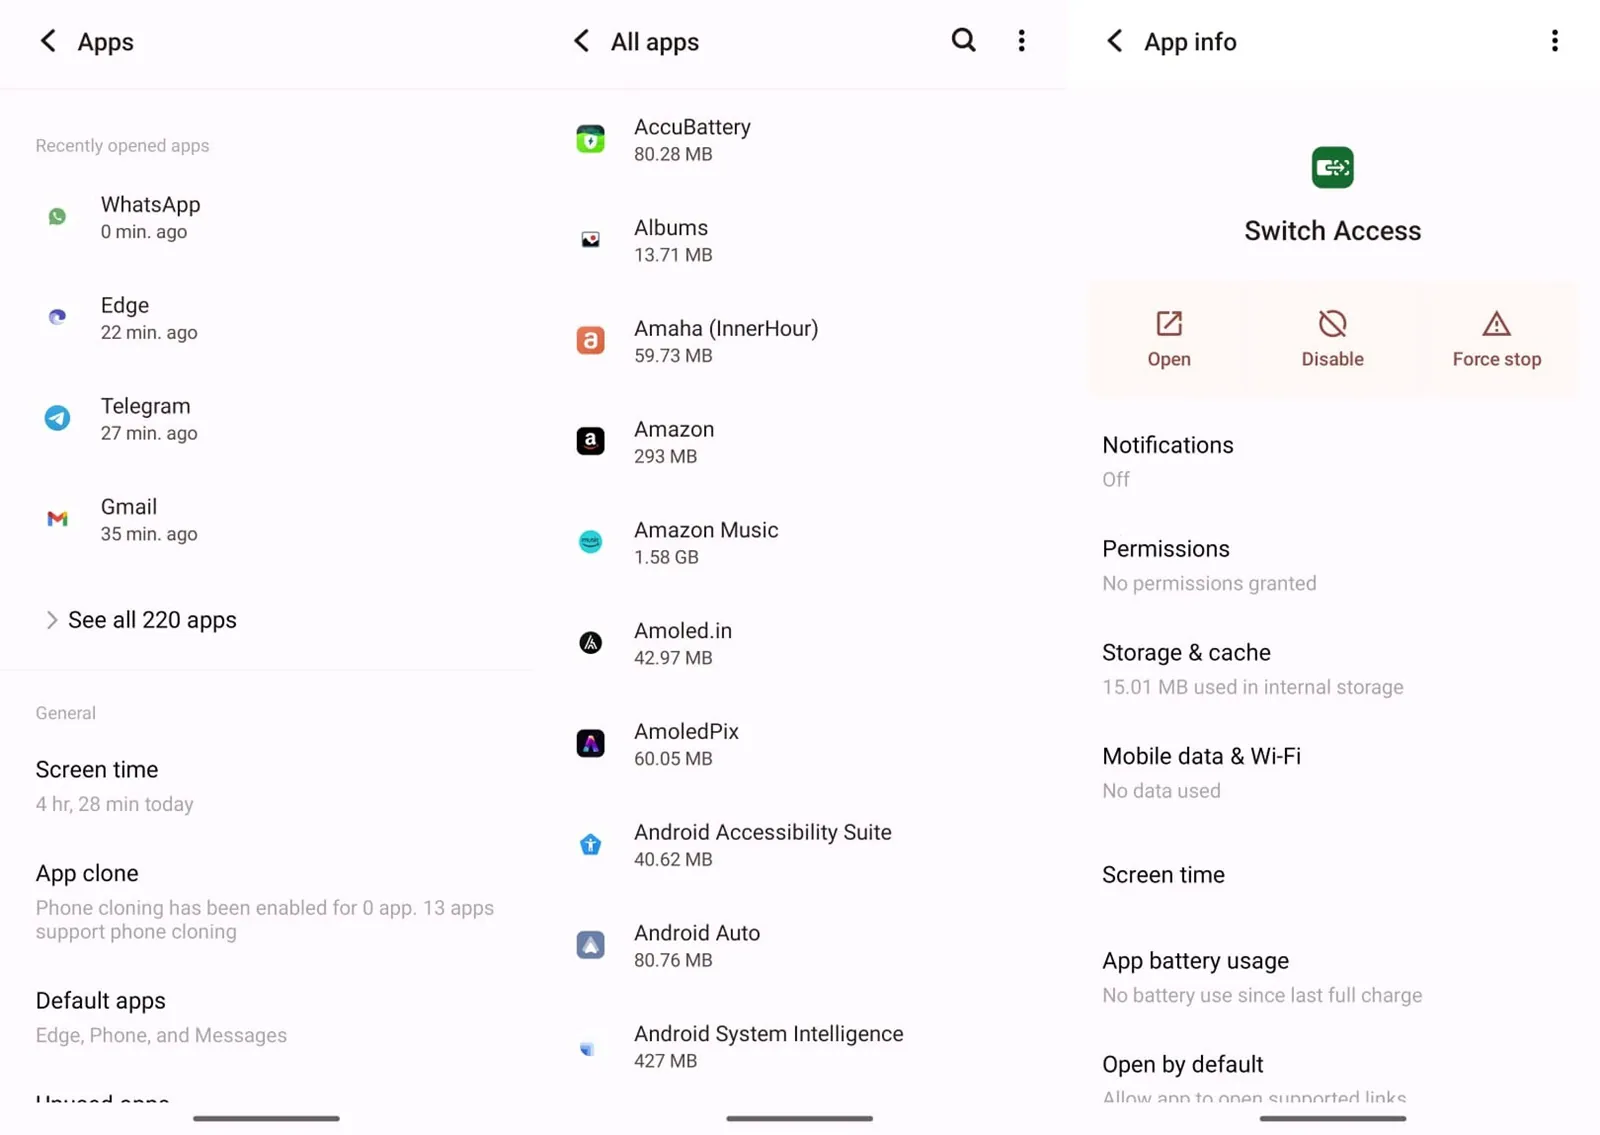
Task: Tap the Edge app icon
Action: [57, 318]
